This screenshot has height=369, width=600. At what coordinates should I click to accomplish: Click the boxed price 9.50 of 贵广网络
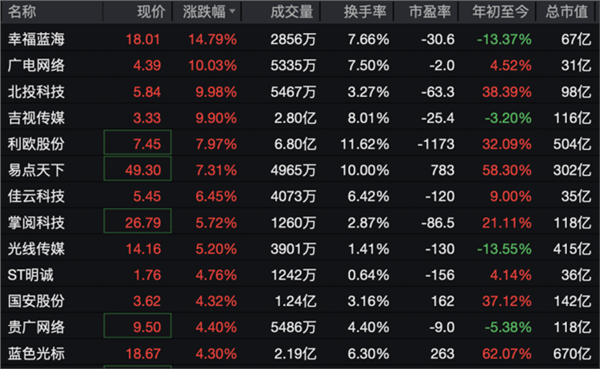[137, 326]
